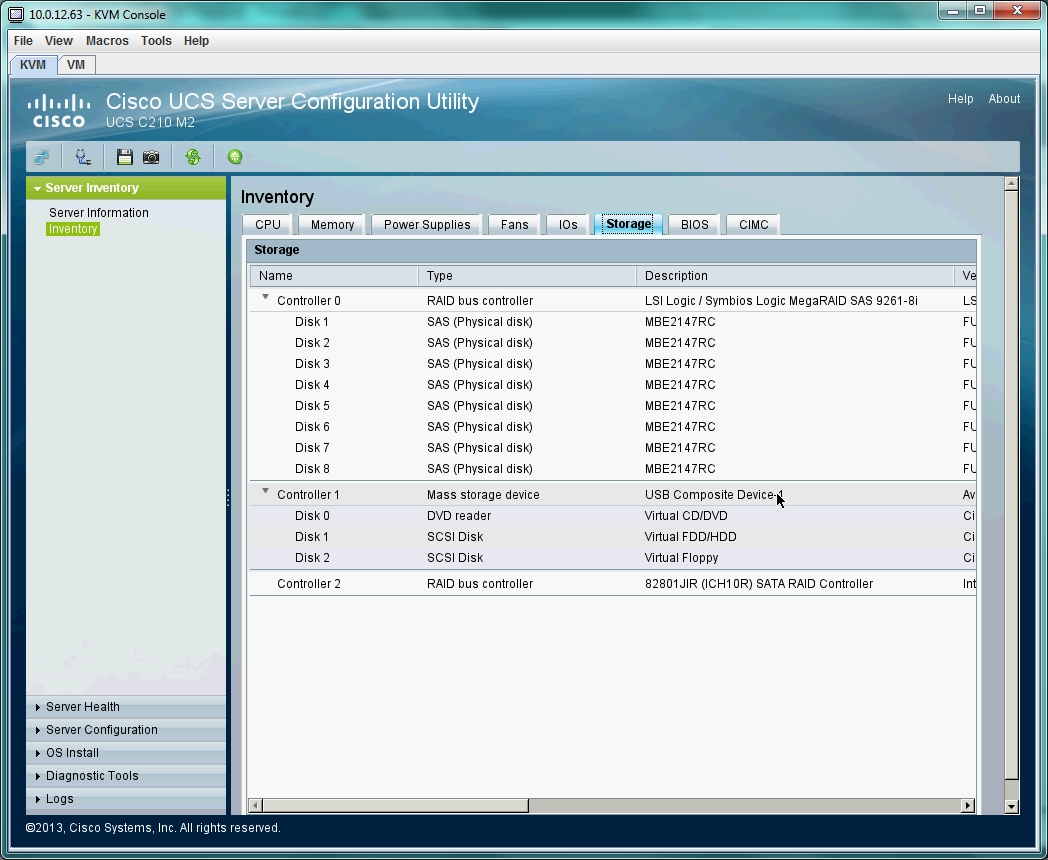Click the green refresh arrows icon
The width and height of the screenshot is (1048, 860).
click(193, 157)
